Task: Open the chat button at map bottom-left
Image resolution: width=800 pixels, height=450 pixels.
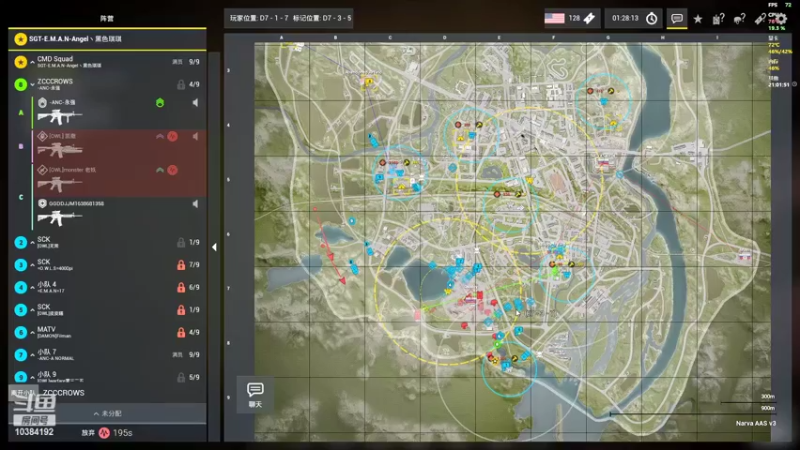Action: point(255,394)
